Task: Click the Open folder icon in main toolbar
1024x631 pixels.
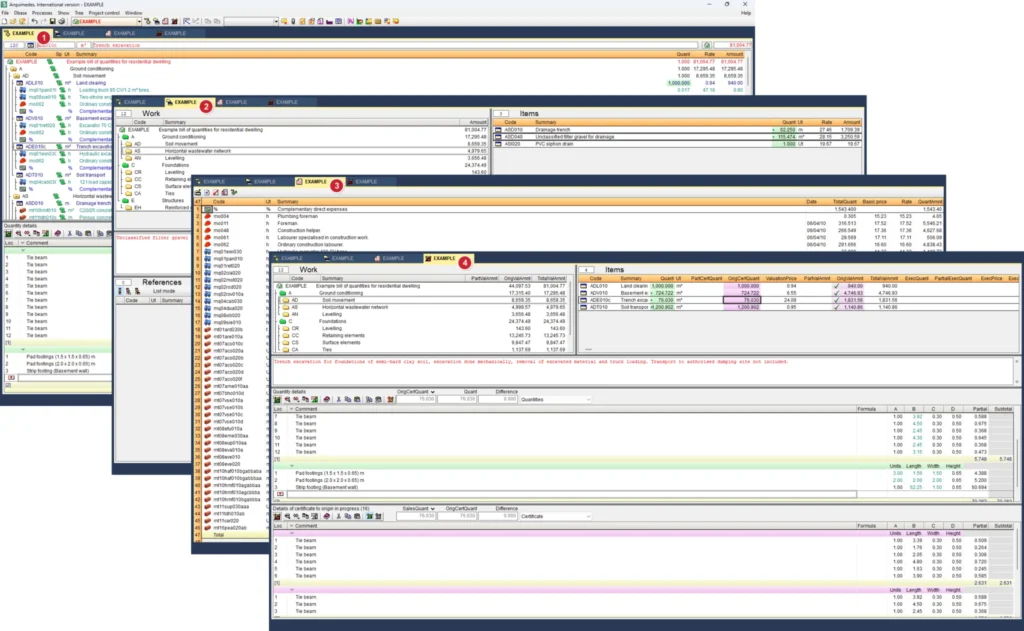Action: [13, 22]
